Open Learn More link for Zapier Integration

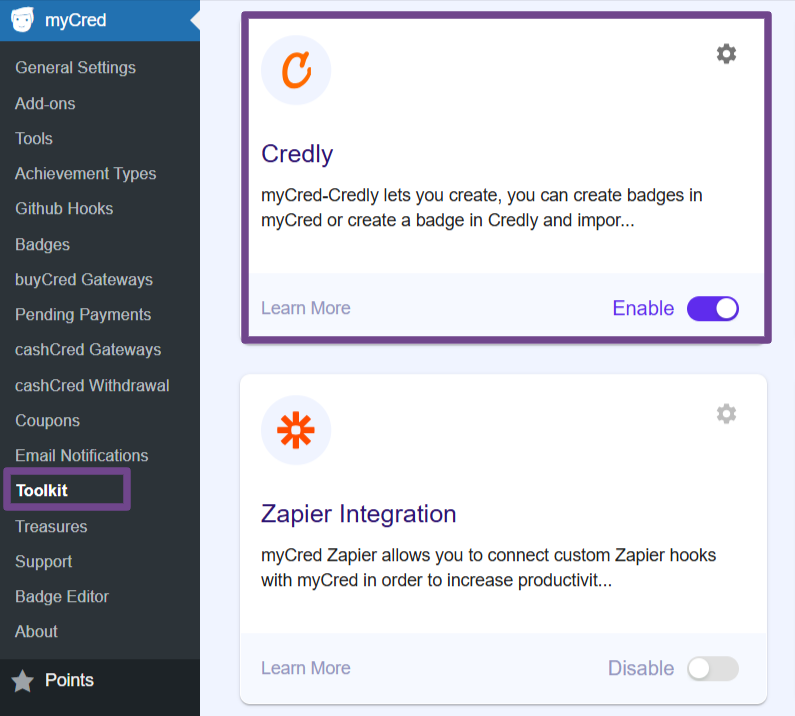[305, 668]
